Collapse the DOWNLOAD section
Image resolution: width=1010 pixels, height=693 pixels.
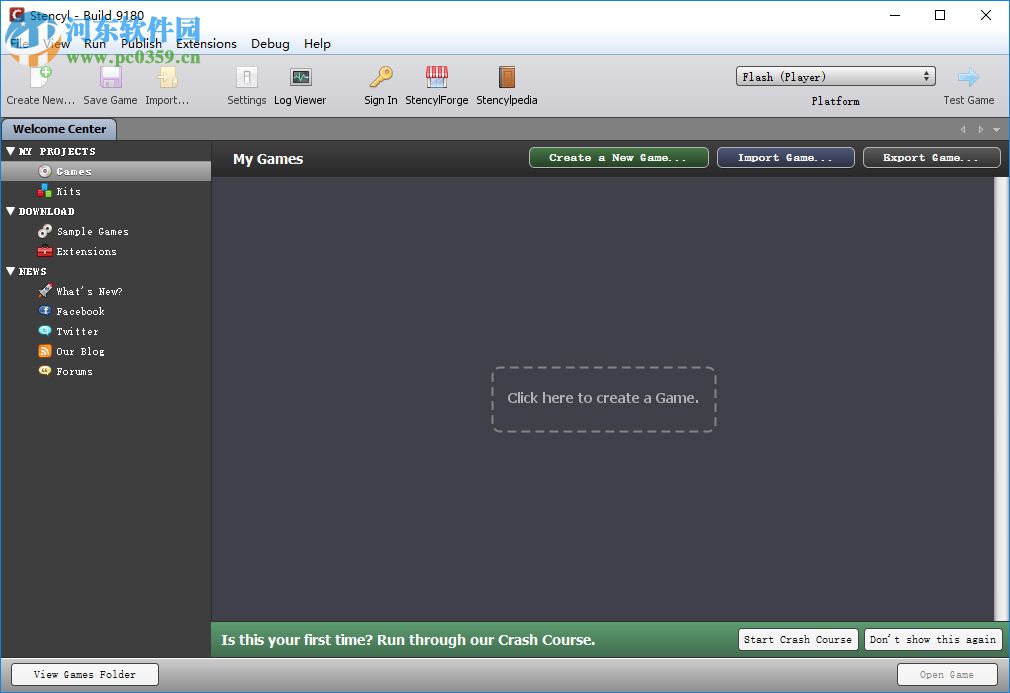pyautogui.click(x=10, y=211)
